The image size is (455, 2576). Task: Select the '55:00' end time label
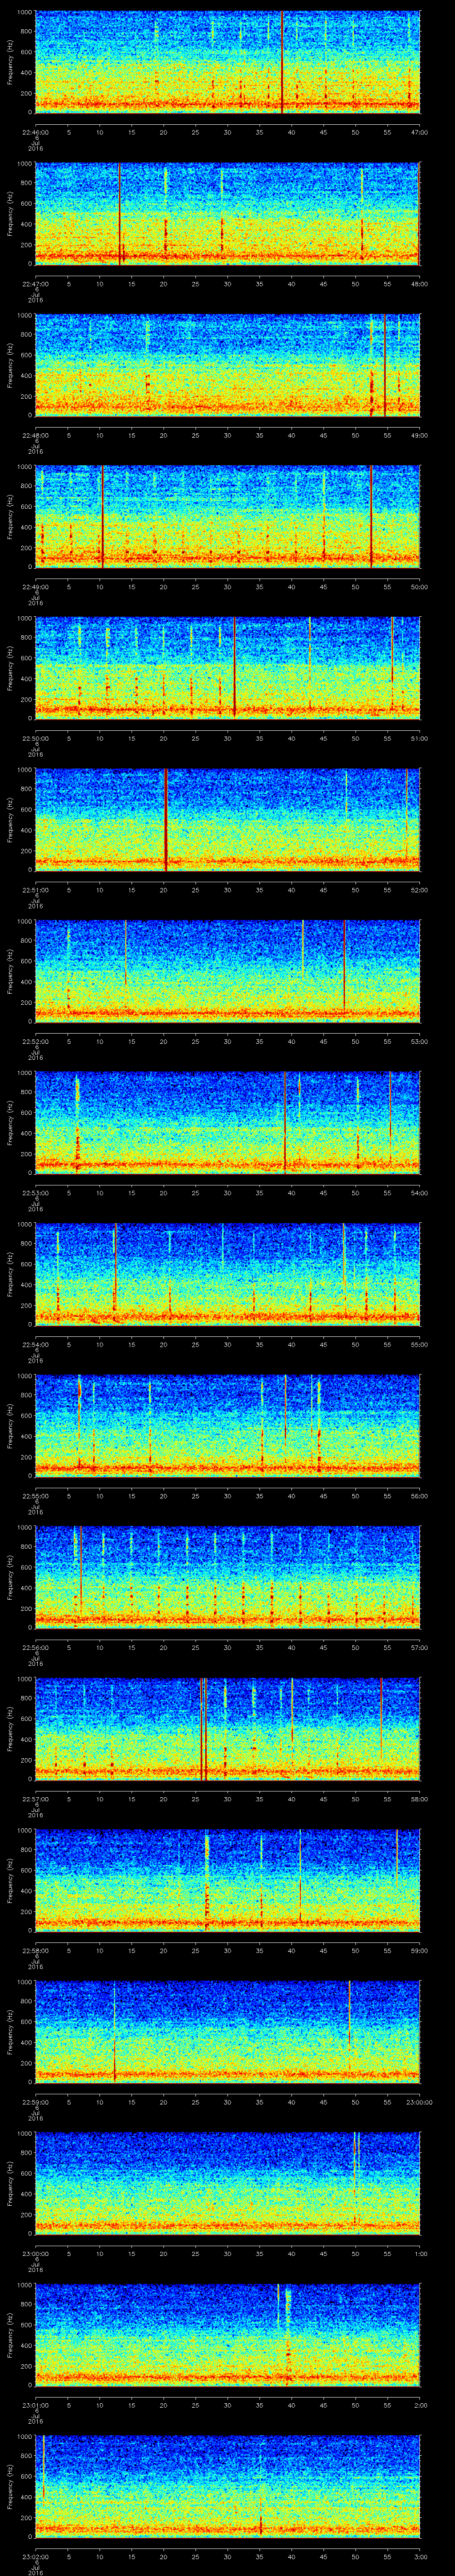pos(419,1344)
